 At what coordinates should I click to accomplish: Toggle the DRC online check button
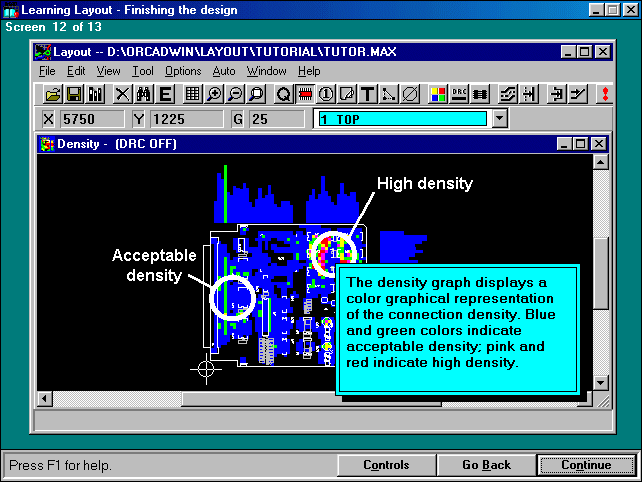459,94
